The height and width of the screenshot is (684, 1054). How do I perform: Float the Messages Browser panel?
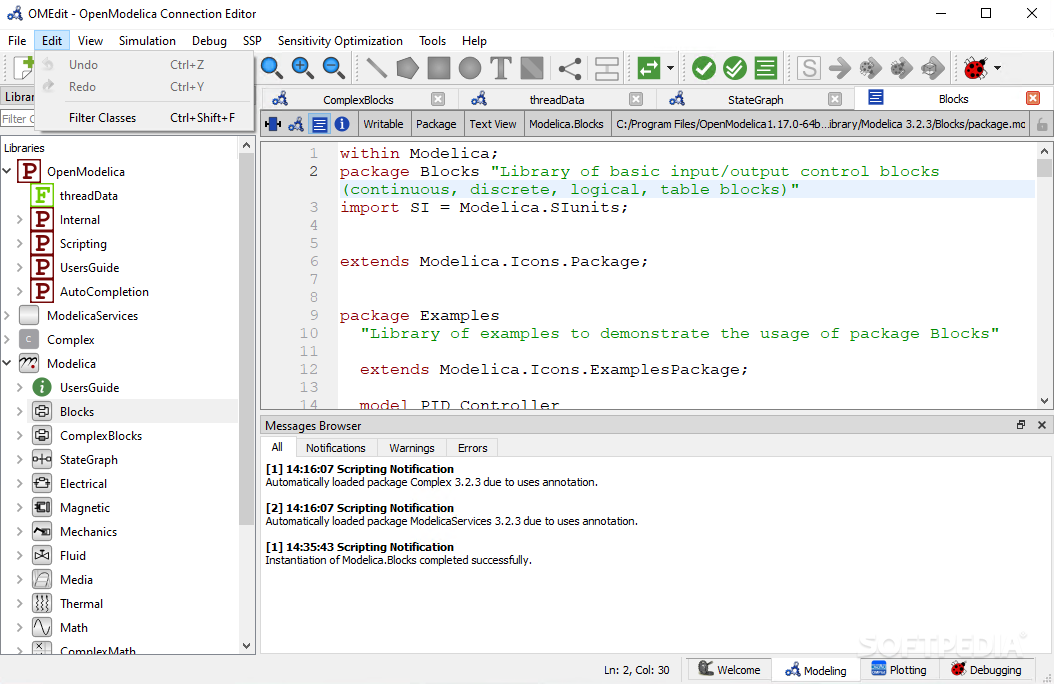pos(1020,425)
